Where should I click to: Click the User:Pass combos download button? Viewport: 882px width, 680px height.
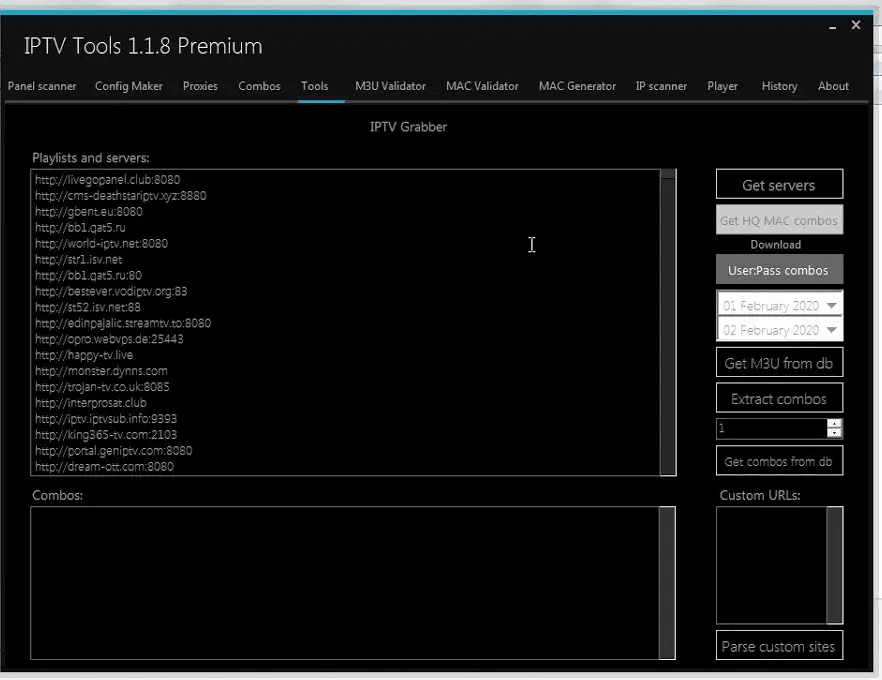(x=779, y=269)
